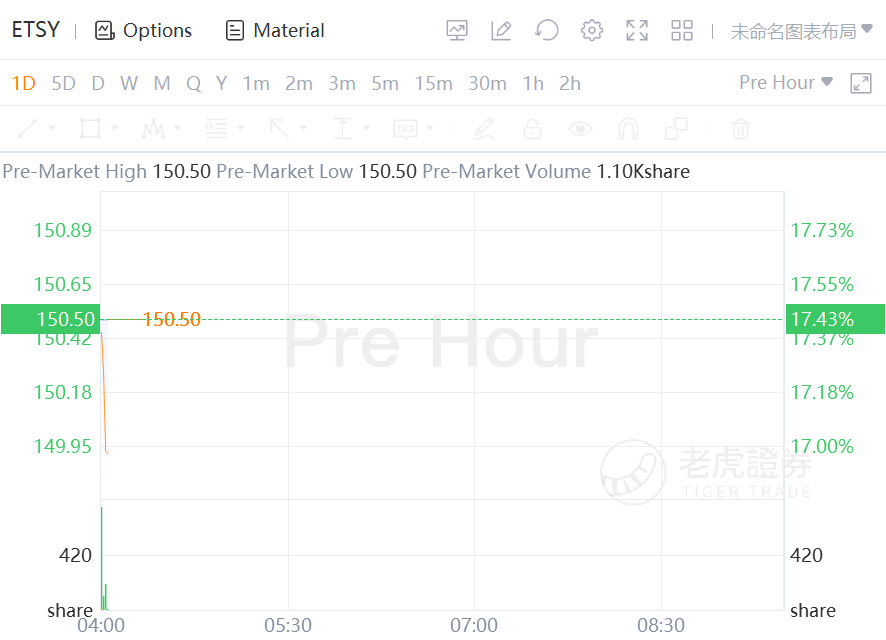This screenshot has width=886, height=640.
Task: Click the pop-out chart icon beside Pre Hour
Action: tap(861, 83)
